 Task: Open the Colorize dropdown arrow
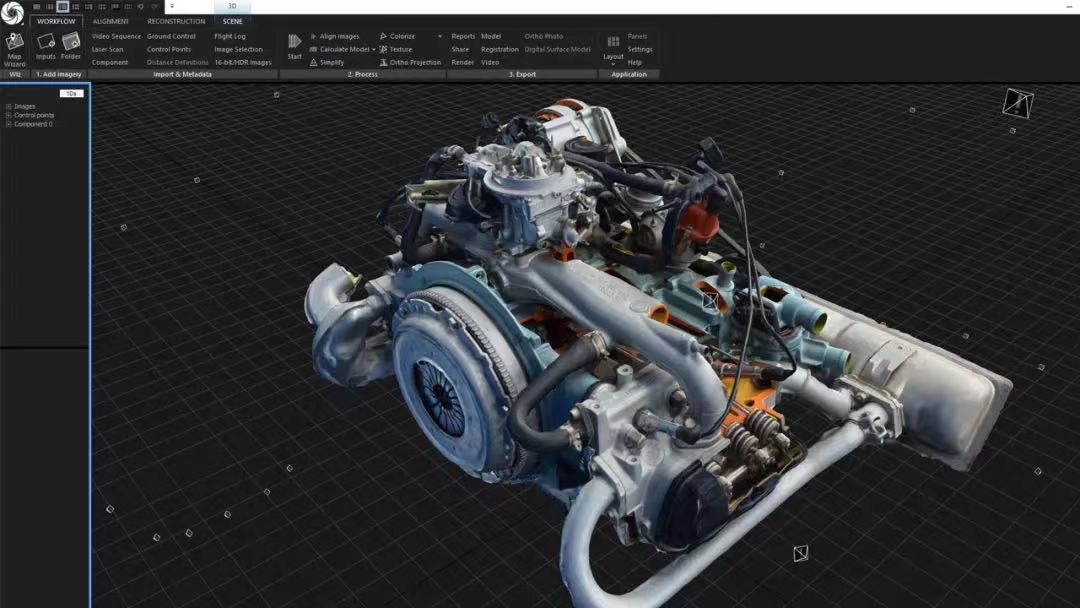[x=439, y=37]
